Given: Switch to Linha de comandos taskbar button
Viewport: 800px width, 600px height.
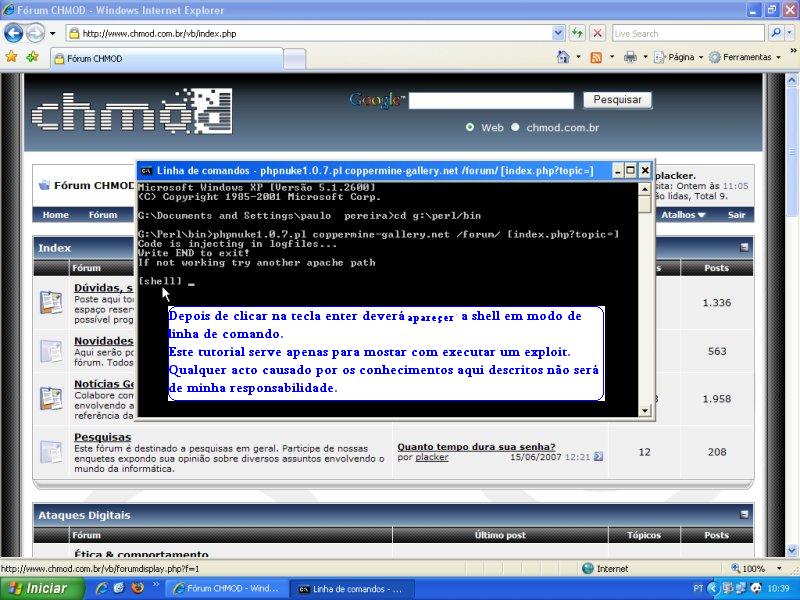Looking at the screenshot, I should (352, 589).
